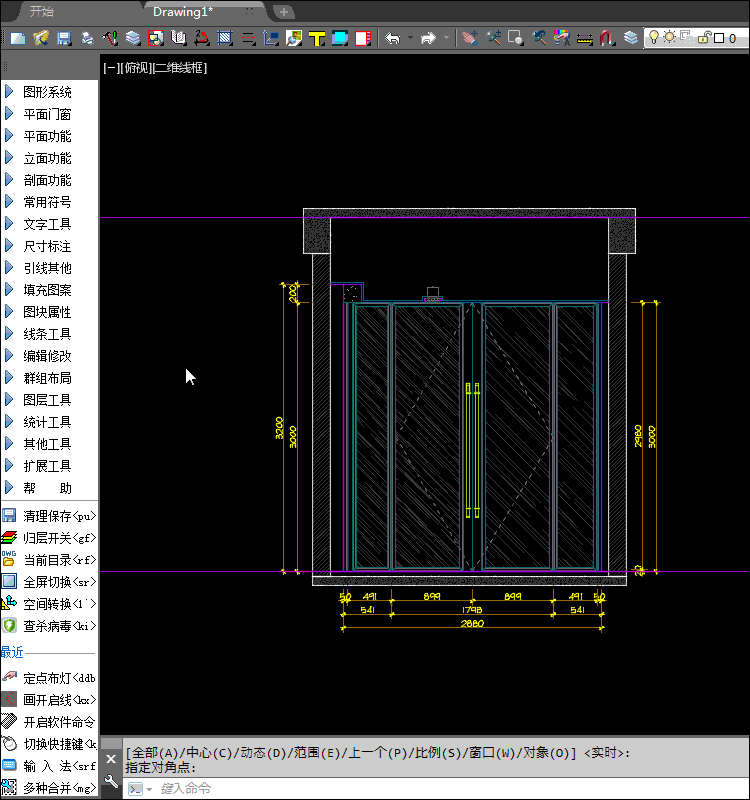This screenshot has width=750, height=800.
Task: Click the [-] viewport control label
Action: pos(110,67)
